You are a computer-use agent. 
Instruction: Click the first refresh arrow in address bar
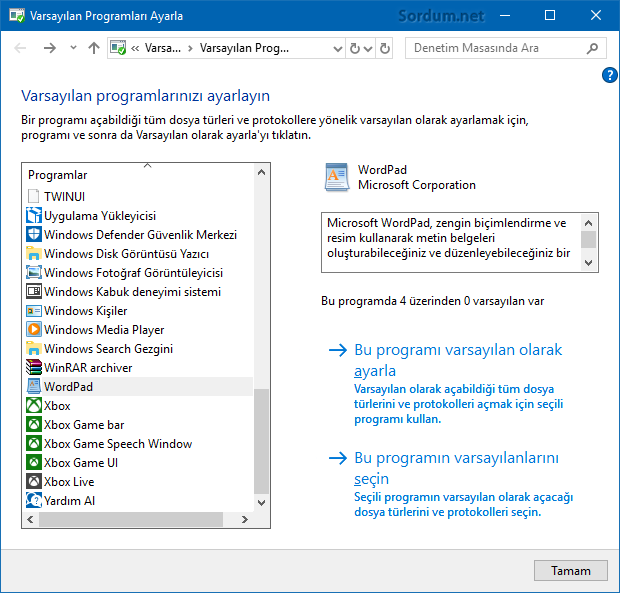point(355,49)
